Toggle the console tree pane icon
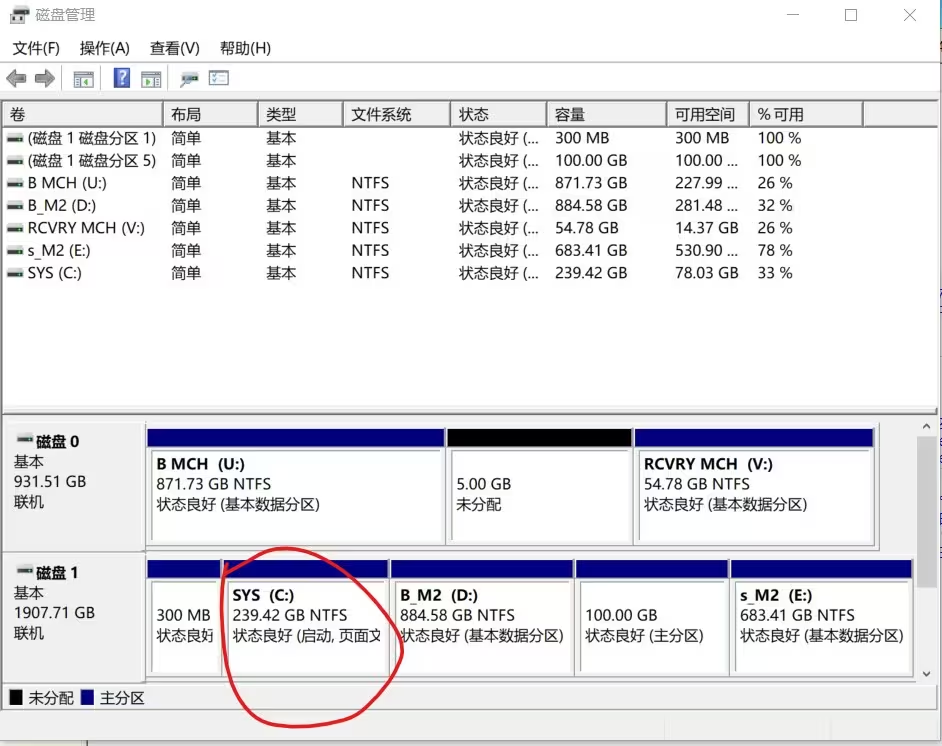Screen dimensions: 942x746 (83, 78)
